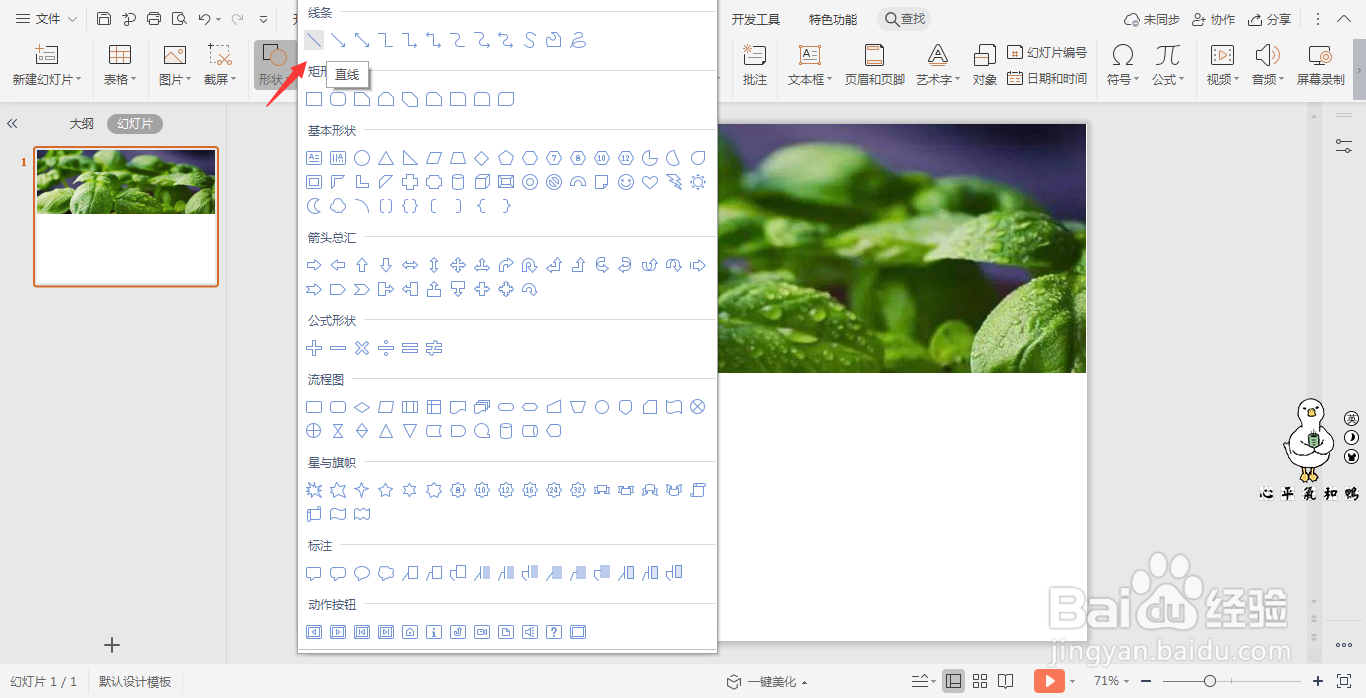Viewport: 1366px width, 698px height.
Task: Collapse the left slide panel
Action: [x=12, y=124]
